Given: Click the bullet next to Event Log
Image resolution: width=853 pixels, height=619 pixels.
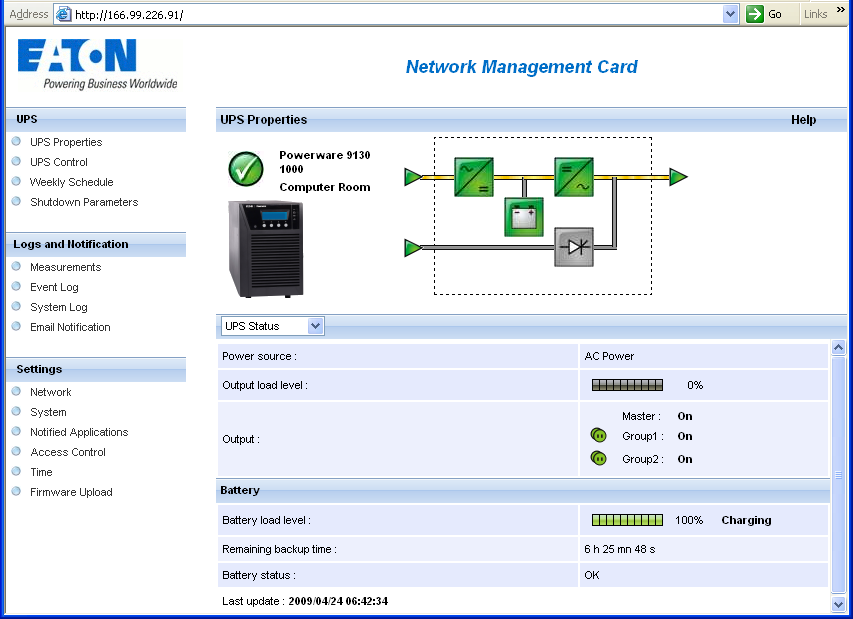Looking at the screenshot, I should click(16, 286).
